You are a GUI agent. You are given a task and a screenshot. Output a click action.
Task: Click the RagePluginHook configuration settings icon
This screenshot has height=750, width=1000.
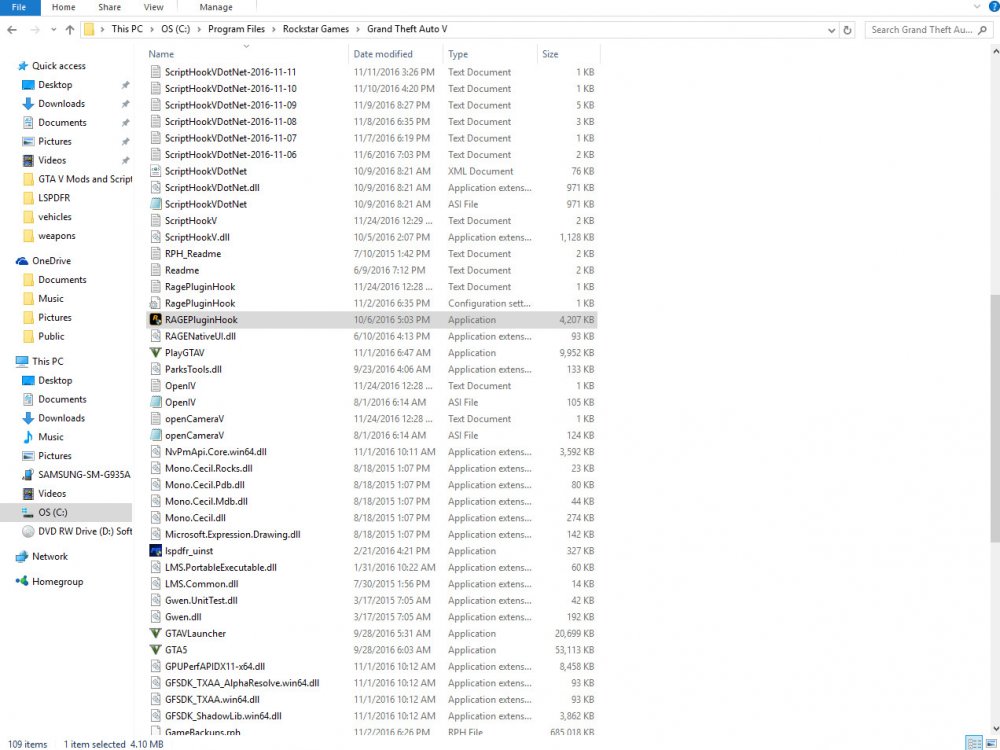tap(155, 303)
